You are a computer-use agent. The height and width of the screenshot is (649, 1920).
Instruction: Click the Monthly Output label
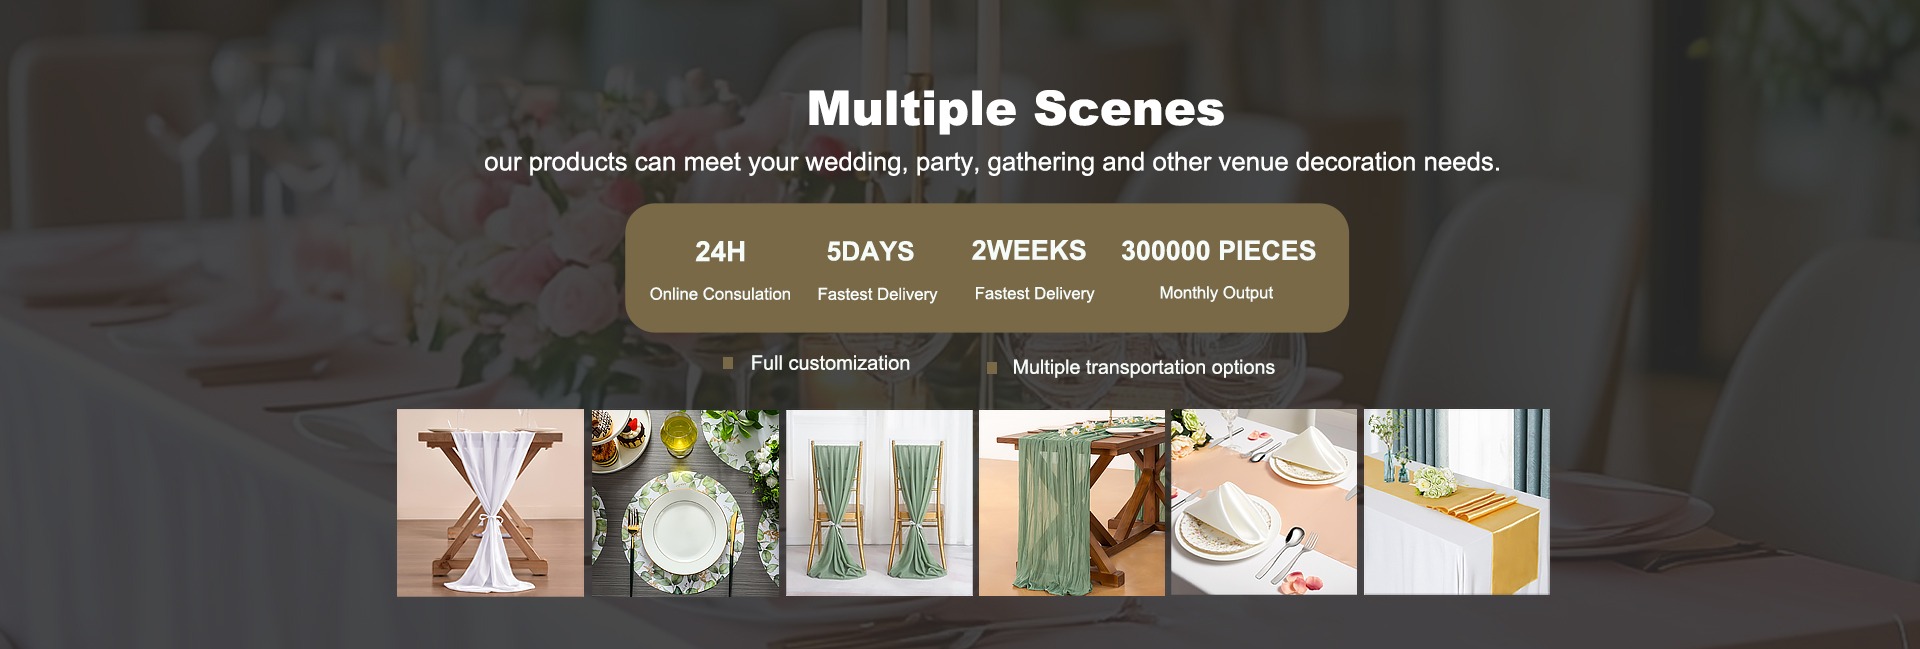tap(1216, 293)
